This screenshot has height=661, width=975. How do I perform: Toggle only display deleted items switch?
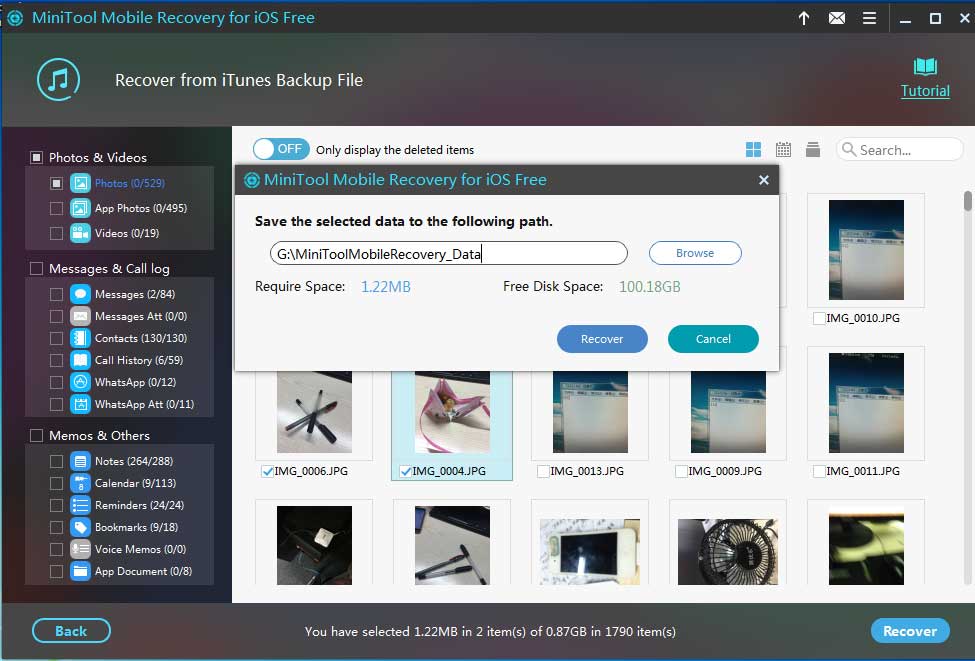point(281,149)
